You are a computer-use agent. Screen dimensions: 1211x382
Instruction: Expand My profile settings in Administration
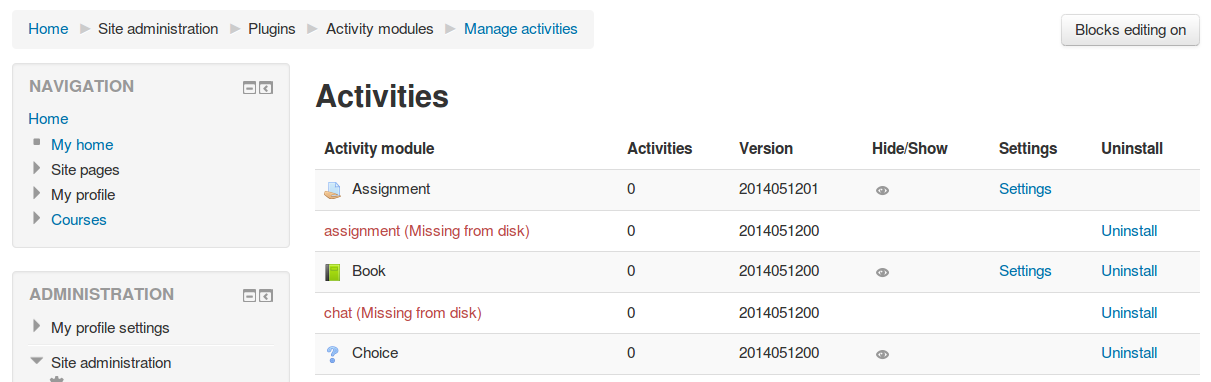pyautogui.click(x=37, y=326)
